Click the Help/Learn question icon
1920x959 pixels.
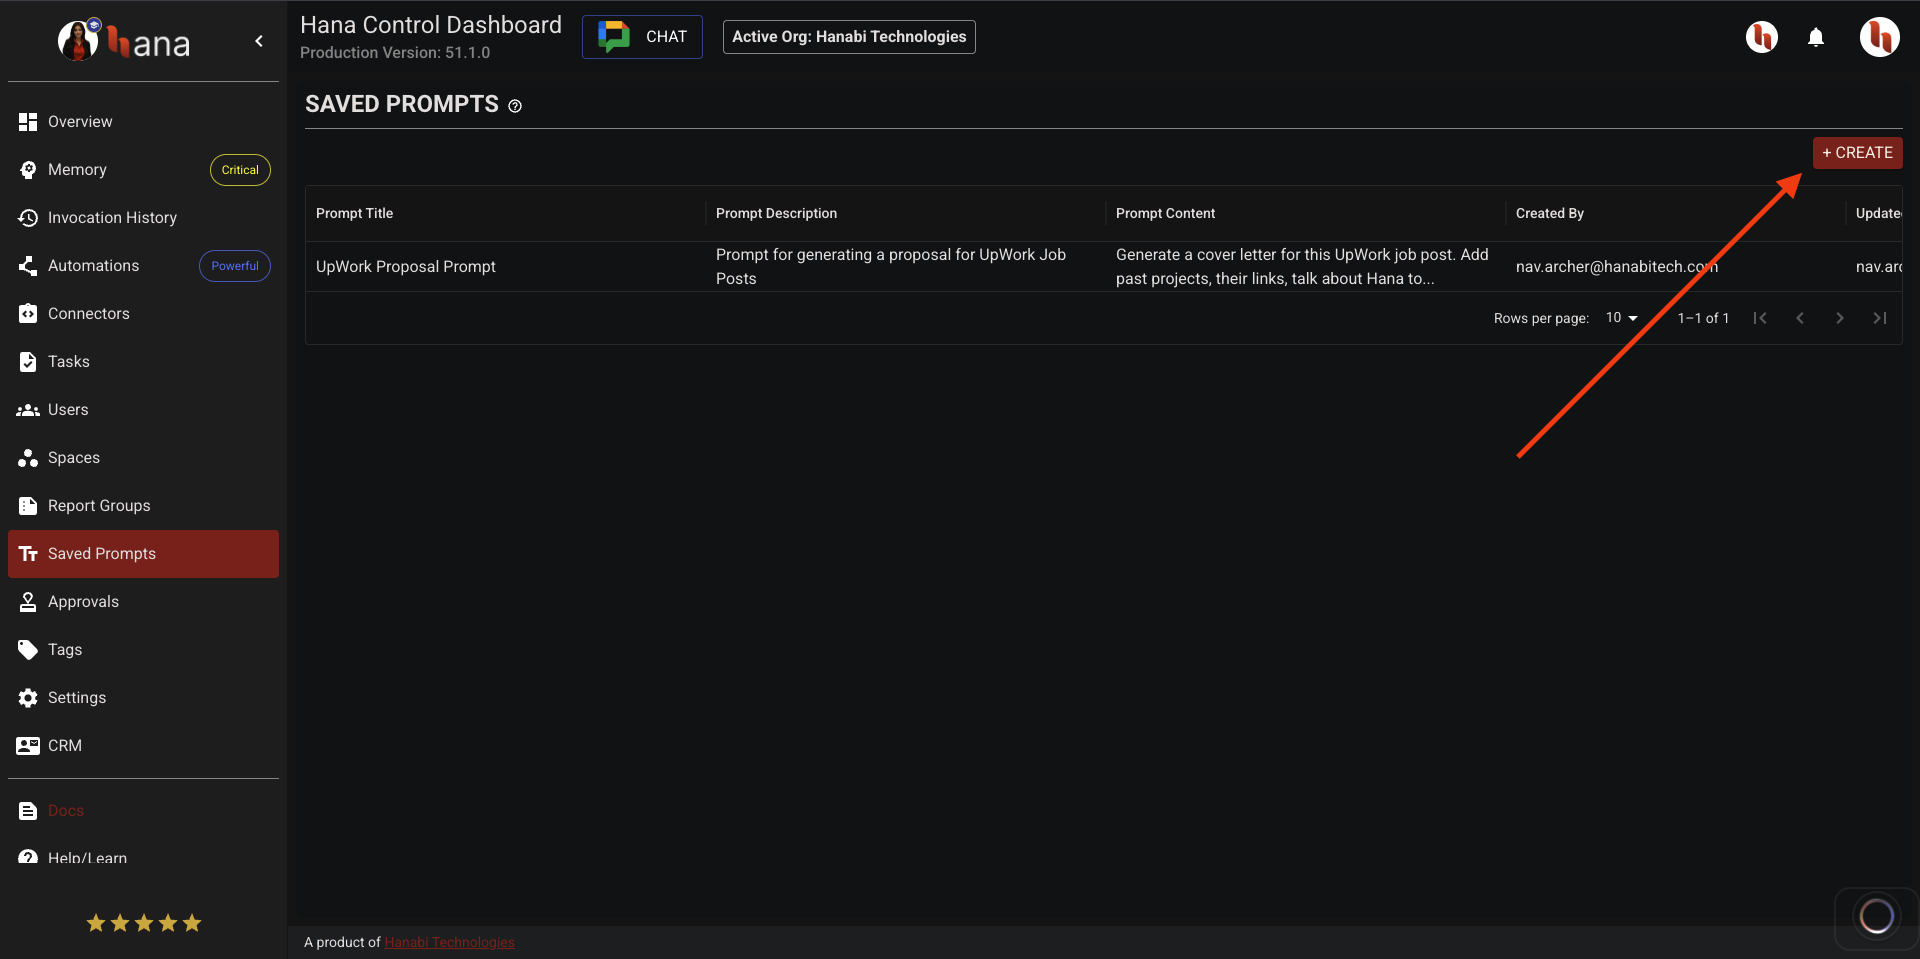tap(28, 857)
